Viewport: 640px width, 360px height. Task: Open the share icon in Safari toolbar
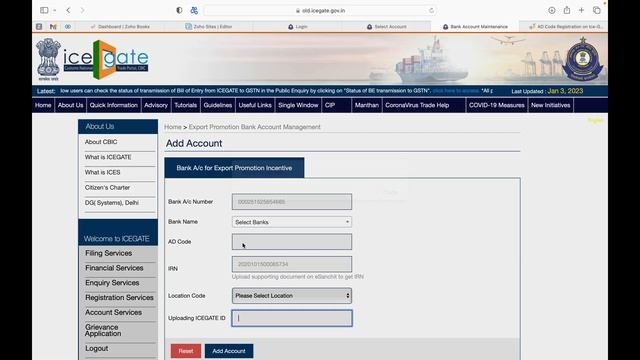[x=567, y=10]
